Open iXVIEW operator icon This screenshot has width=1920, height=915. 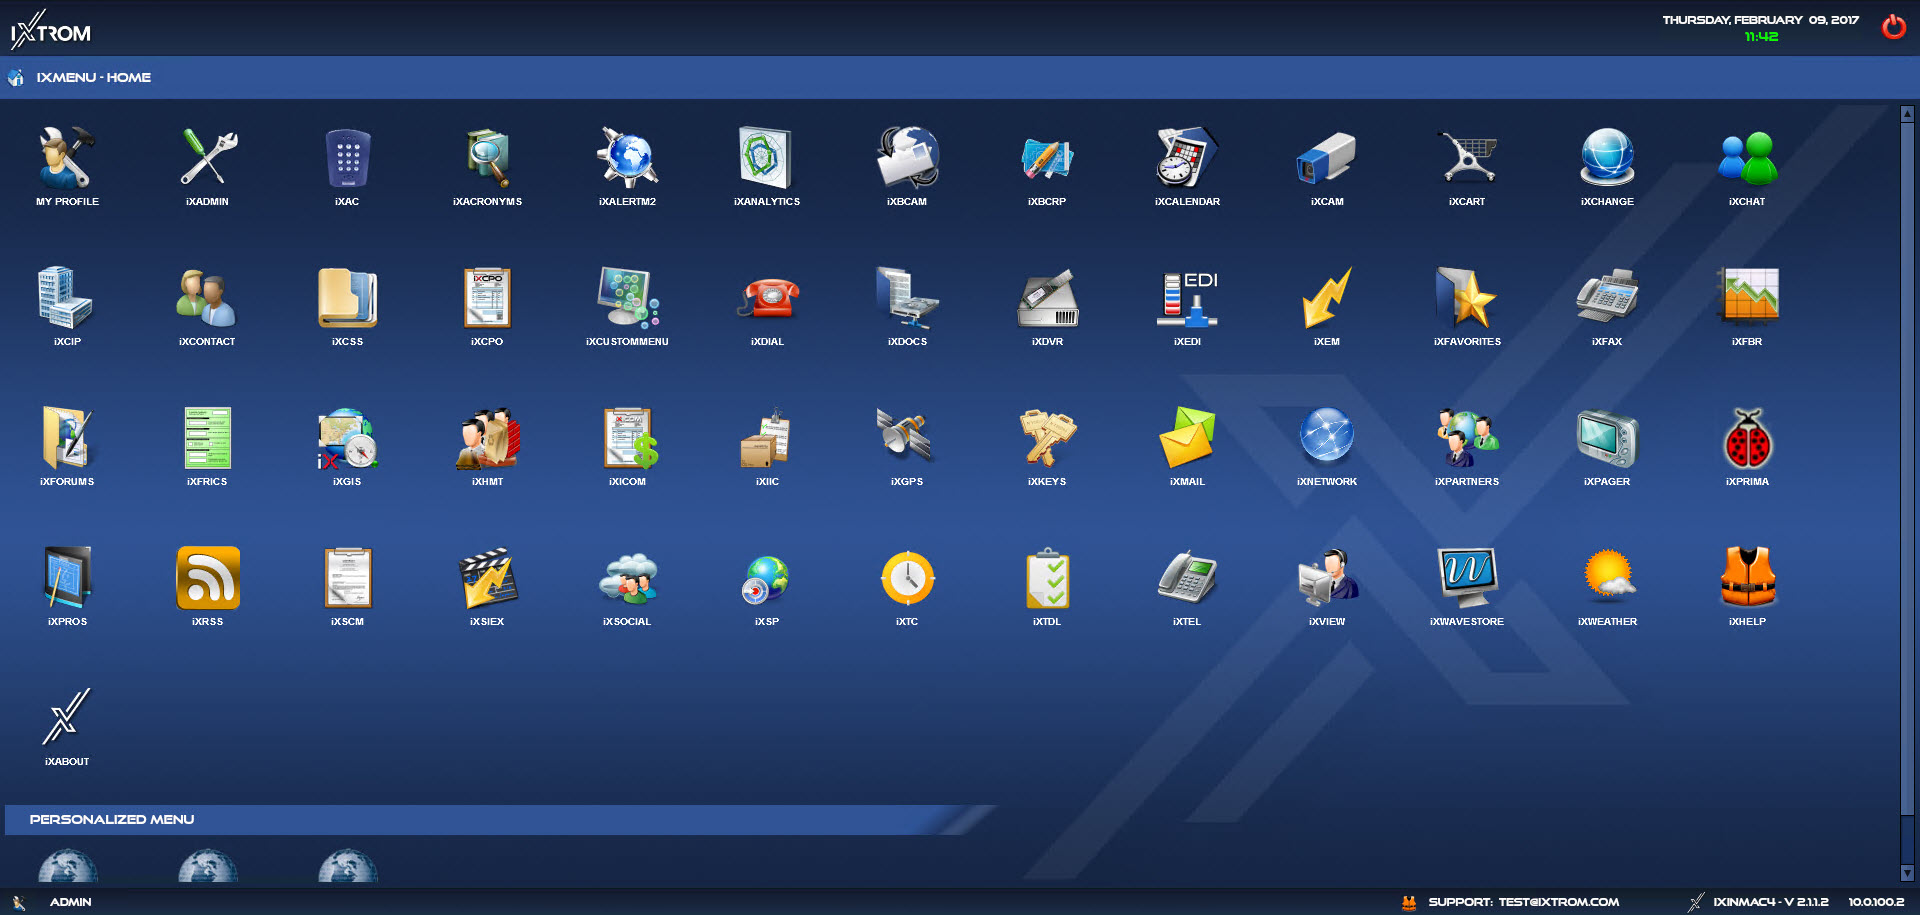[x=1327, y=578]
